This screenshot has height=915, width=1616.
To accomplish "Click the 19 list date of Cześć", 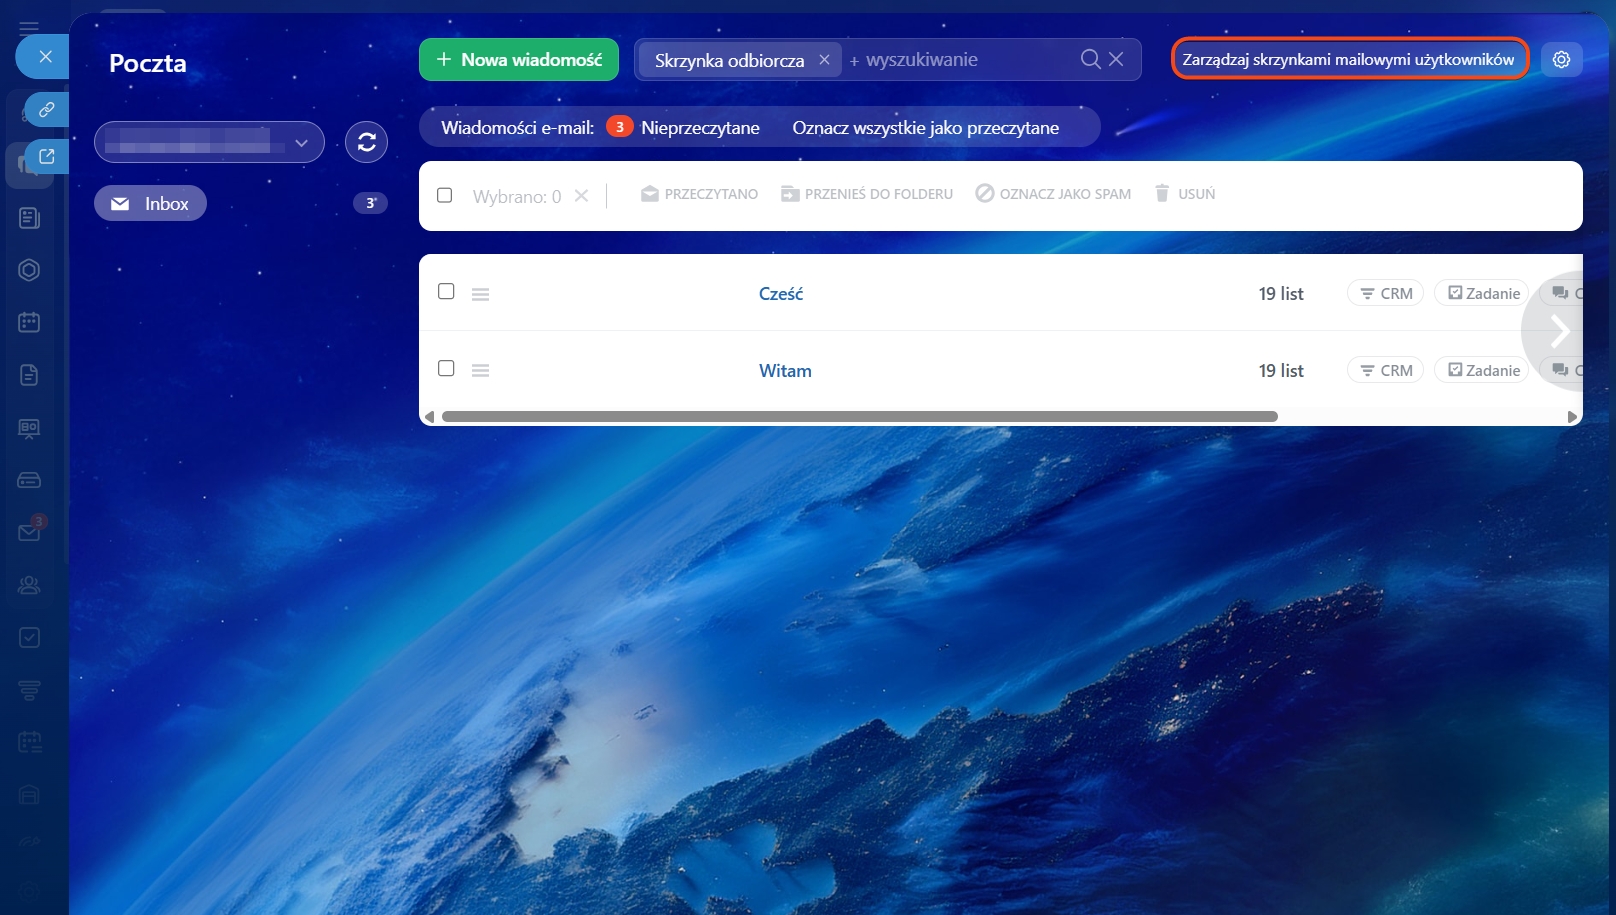I will tap(1281, 293).
